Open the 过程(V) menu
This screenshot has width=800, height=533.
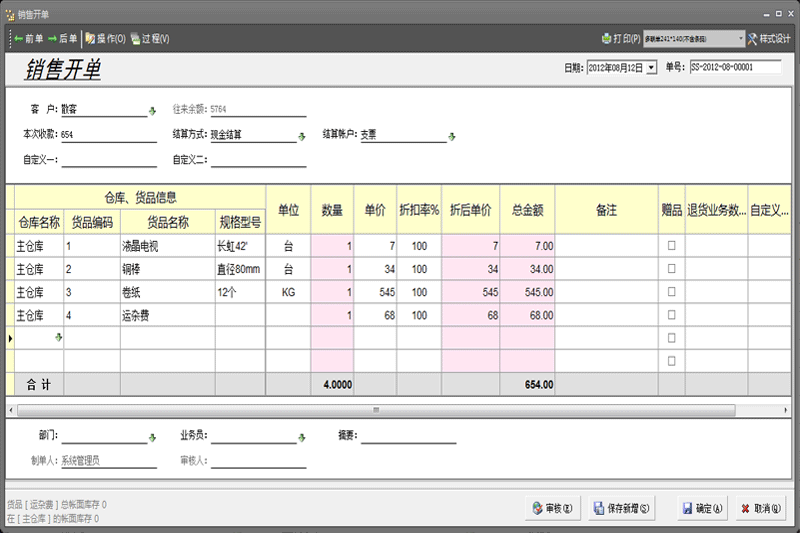click(x=150, y=39)
